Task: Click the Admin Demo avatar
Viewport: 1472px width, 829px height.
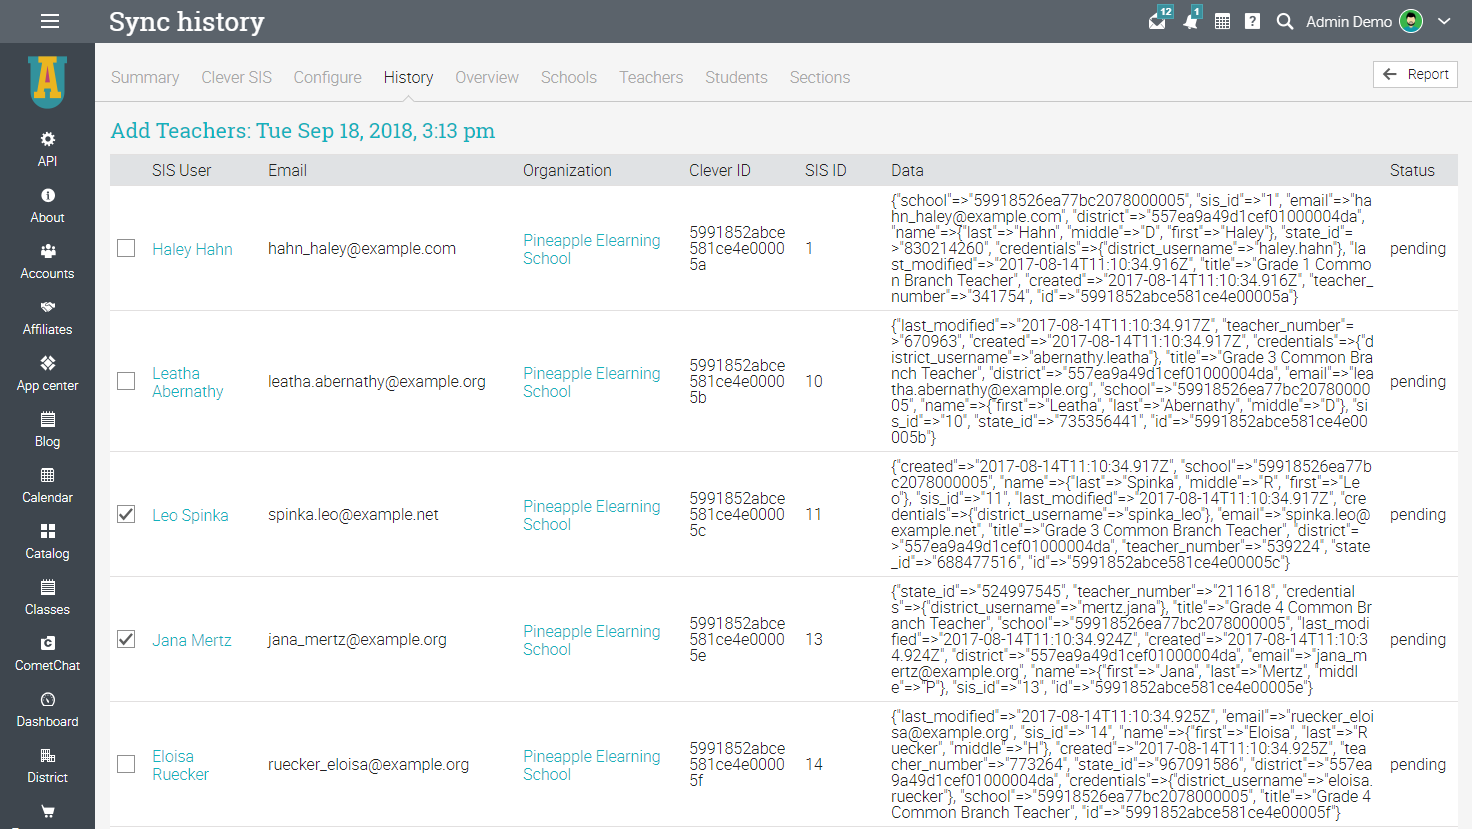Action: [x=1411, y=21]
